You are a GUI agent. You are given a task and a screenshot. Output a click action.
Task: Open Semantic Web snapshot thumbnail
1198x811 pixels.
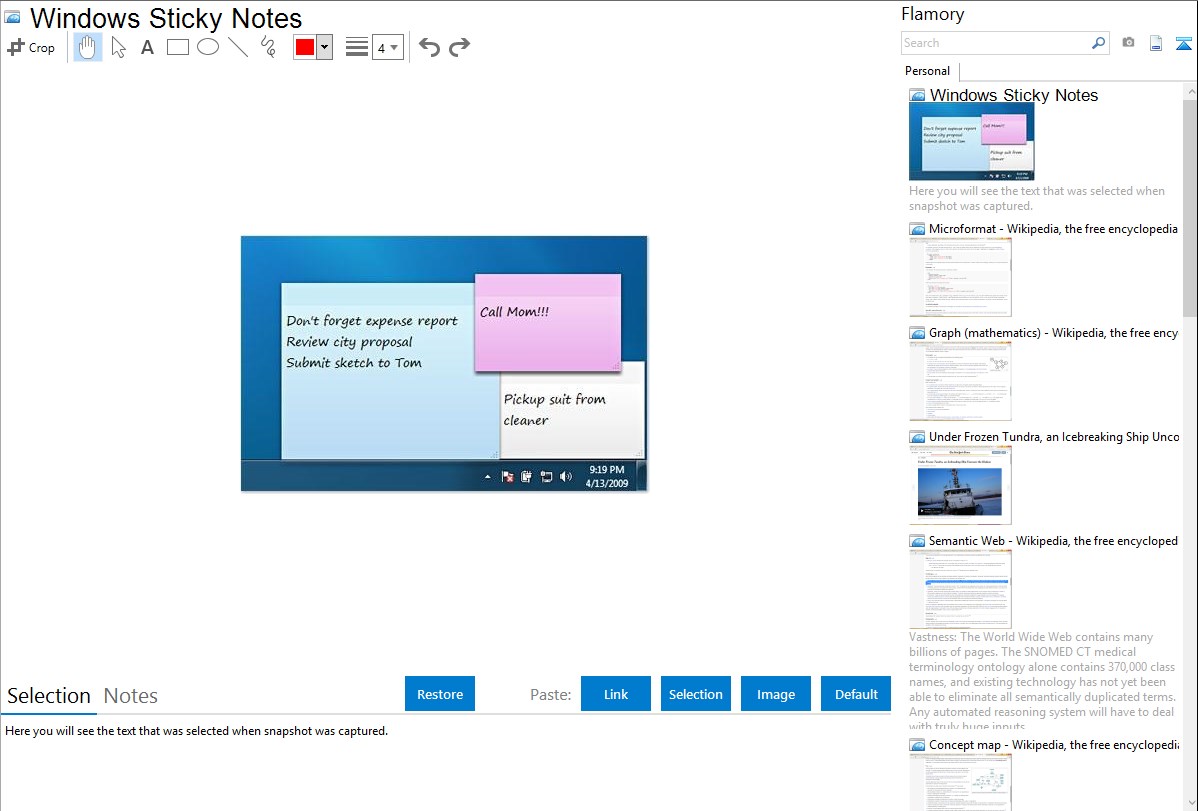coord(960,589)
